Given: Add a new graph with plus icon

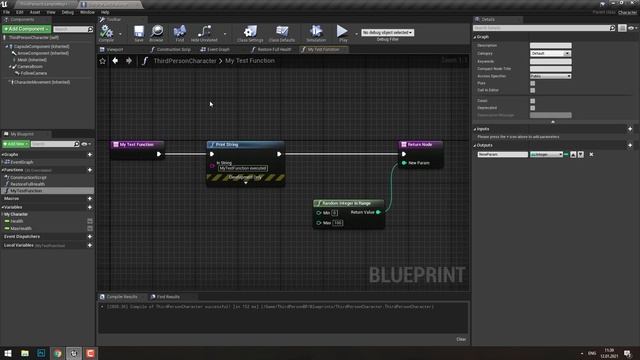Looking at the screenshot, I should (90, 155).
